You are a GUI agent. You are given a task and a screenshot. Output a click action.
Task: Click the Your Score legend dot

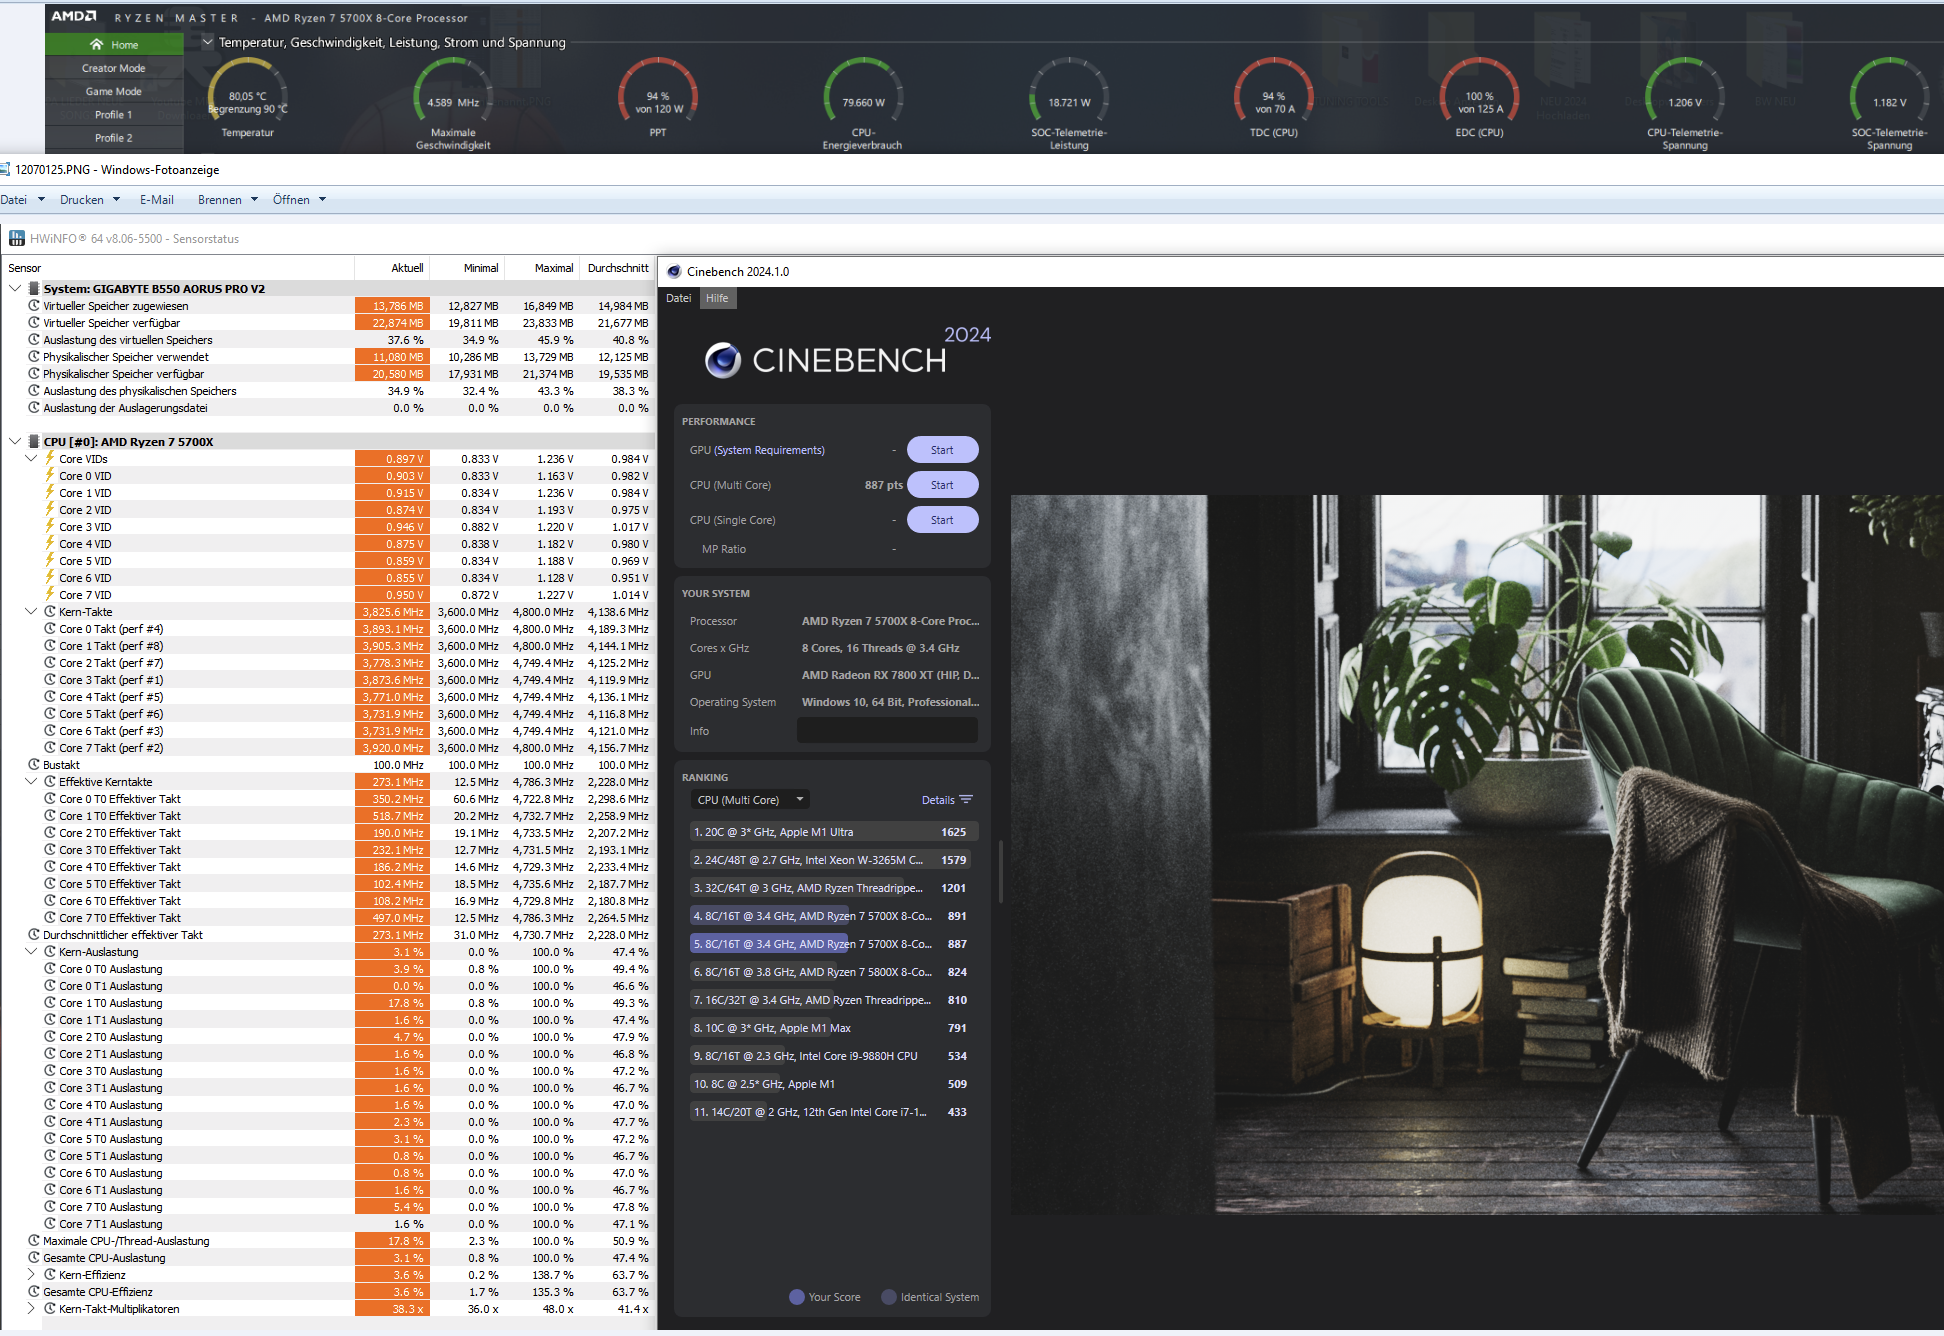pyautogui.click(x=797, y=1297)
